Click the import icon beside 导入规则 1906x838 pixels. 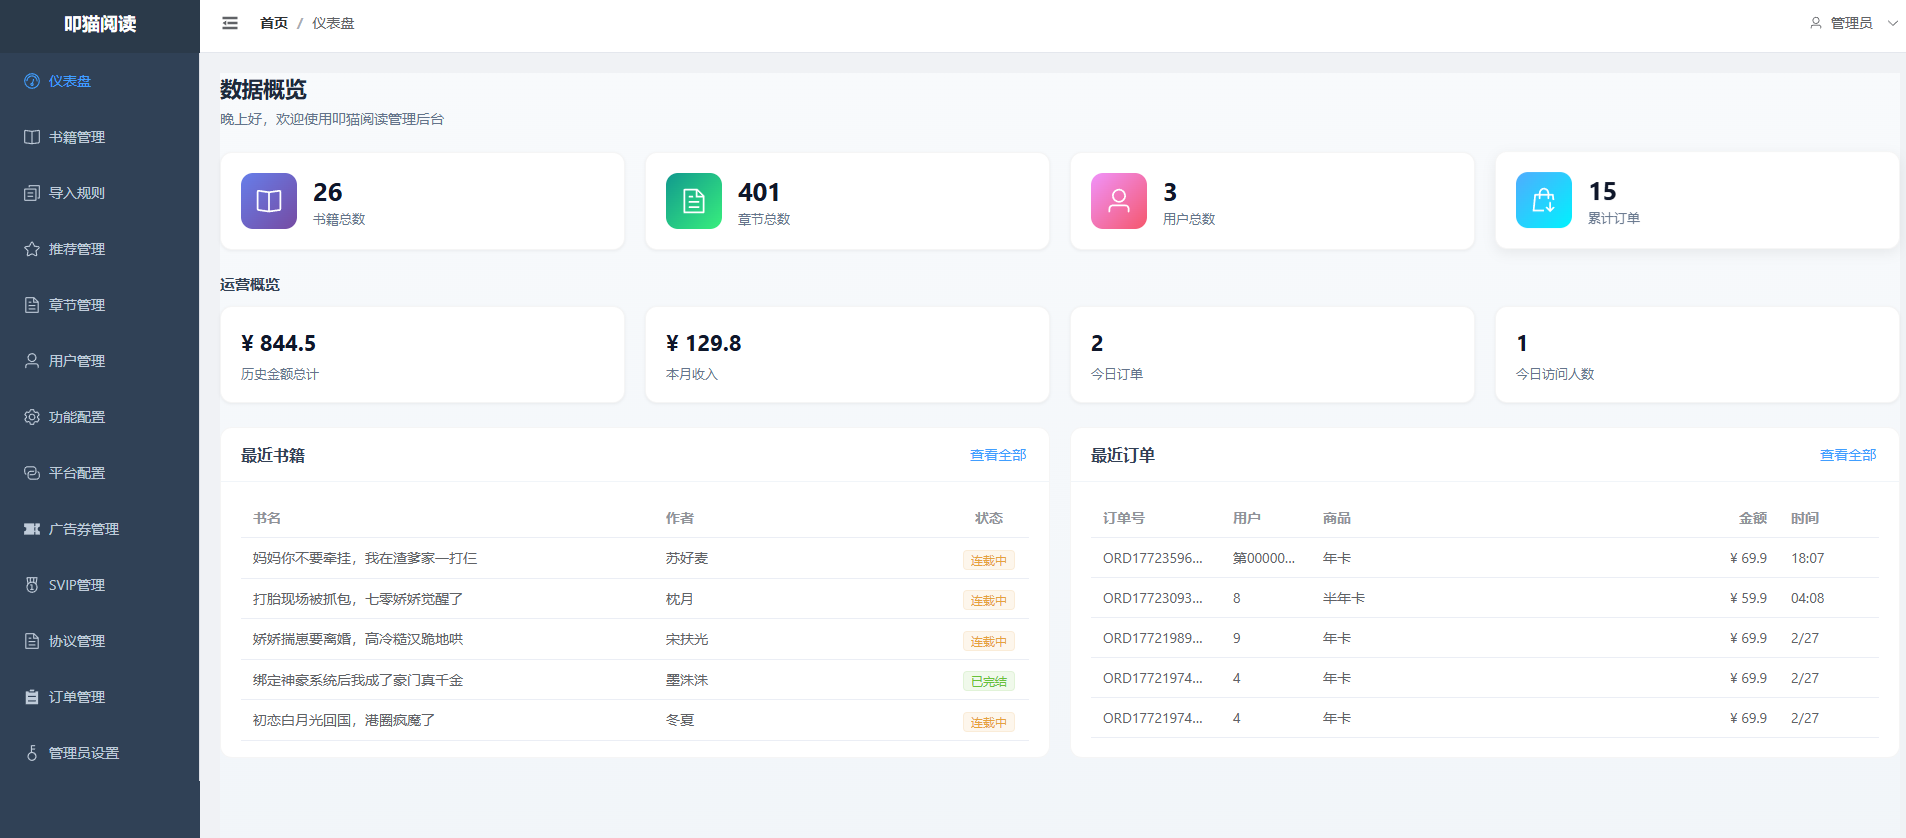(32, 193)
